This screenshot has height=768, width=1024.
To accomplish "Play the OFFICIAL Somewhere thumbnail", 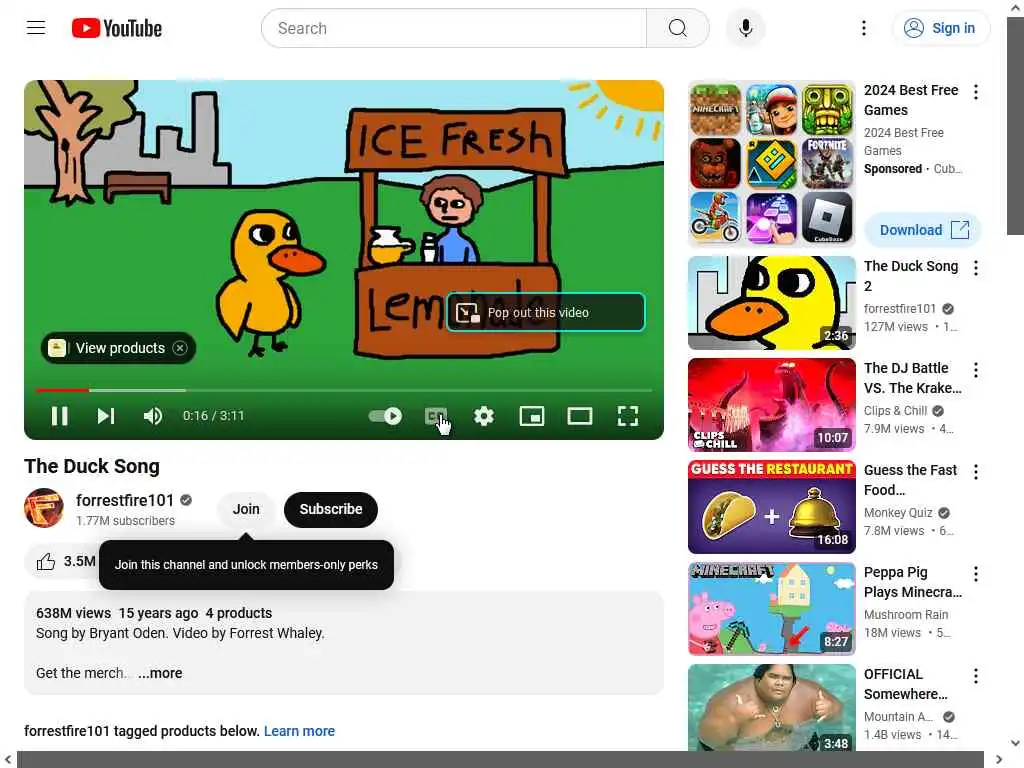I will 771,708.
